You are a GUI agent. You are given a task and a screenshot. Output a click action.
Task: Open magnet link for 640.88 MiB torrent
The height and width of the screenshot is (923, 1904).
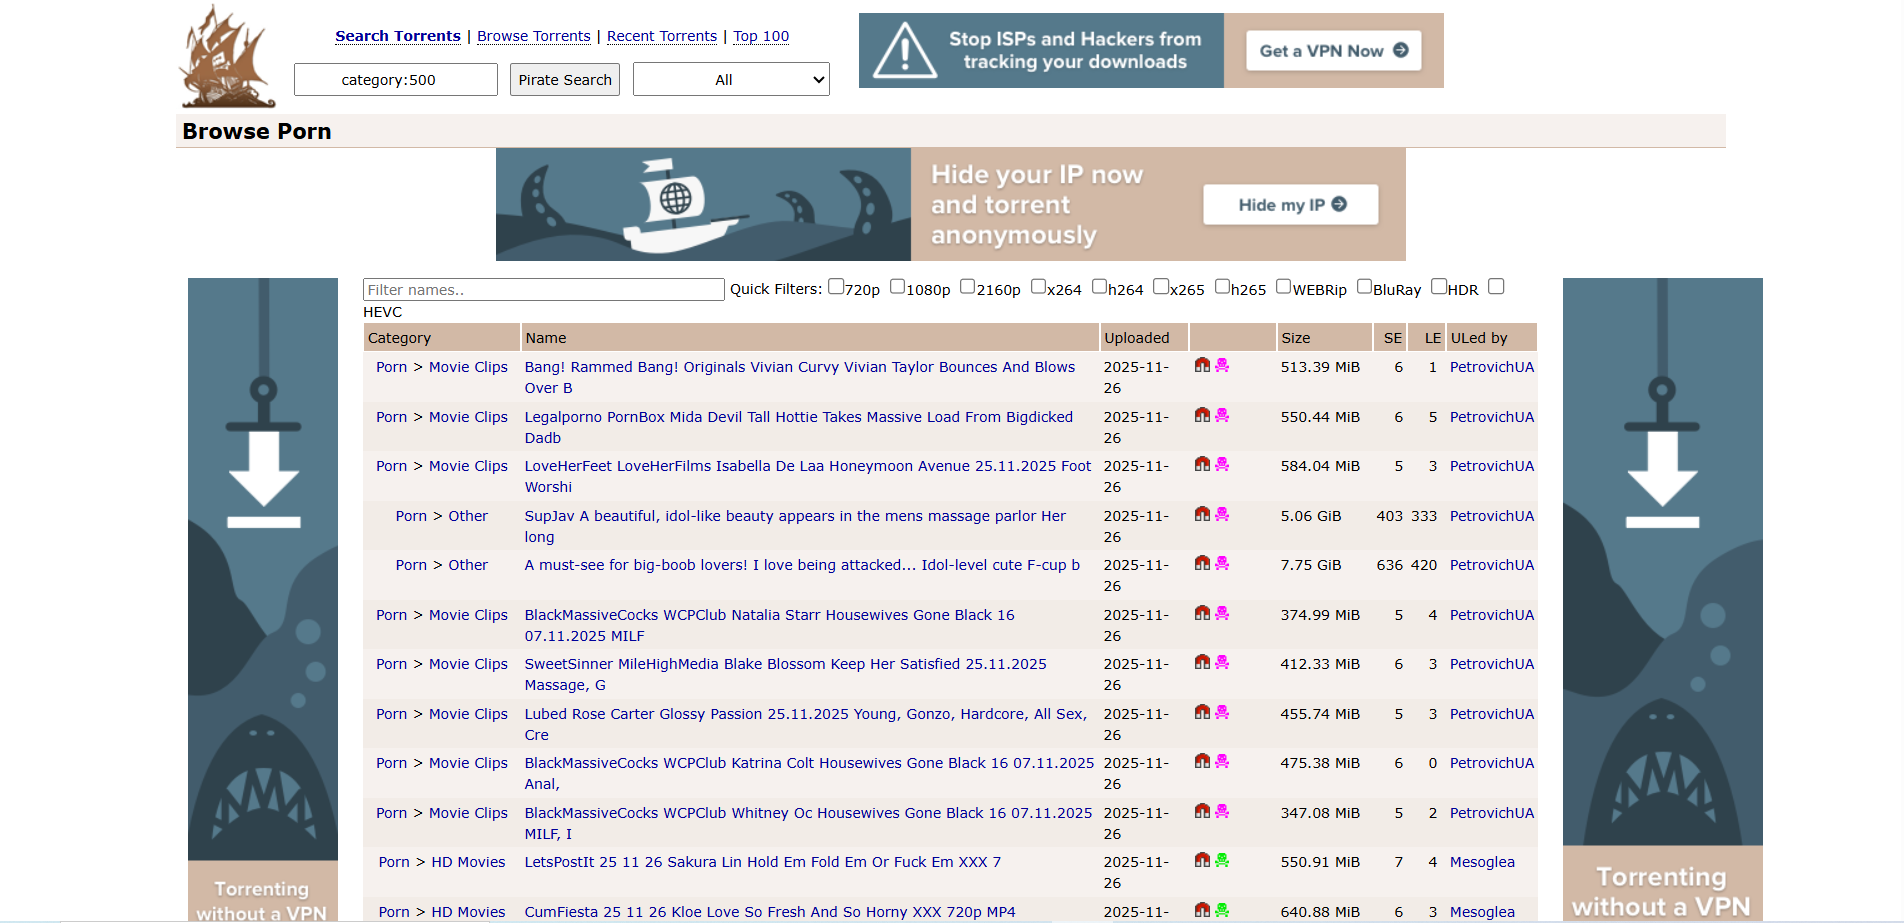(1202, 910)
